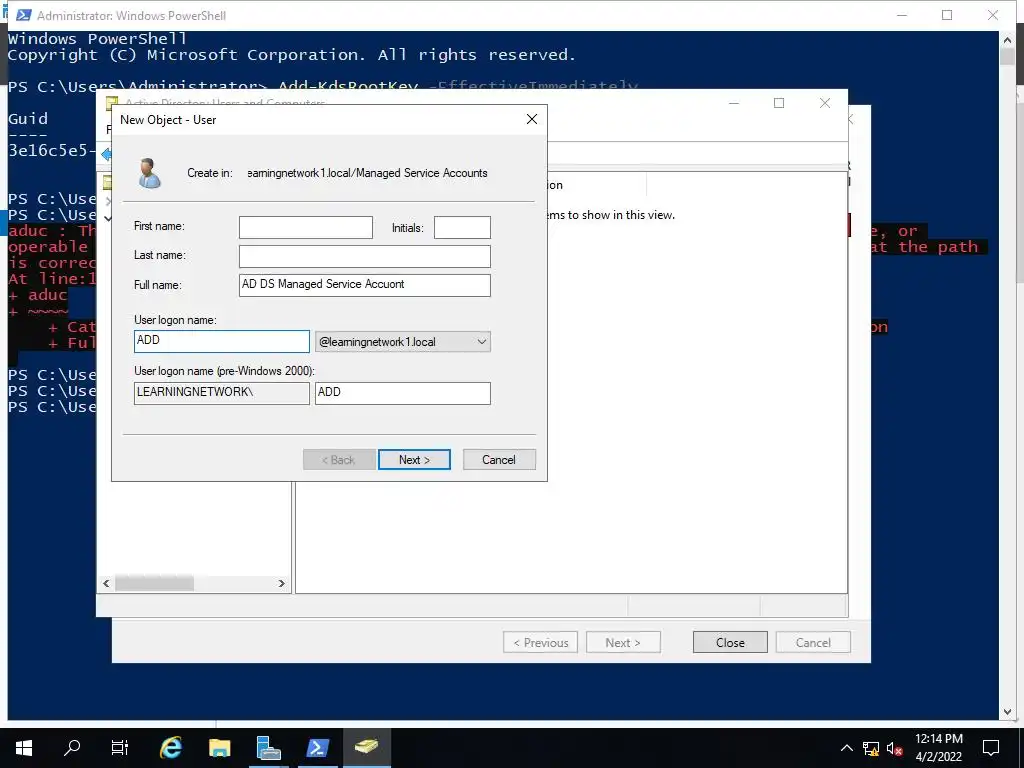Viewport: 1024px width, 768px height.
Task: Open the Windows Start menu
Action: tap(24, 748)
